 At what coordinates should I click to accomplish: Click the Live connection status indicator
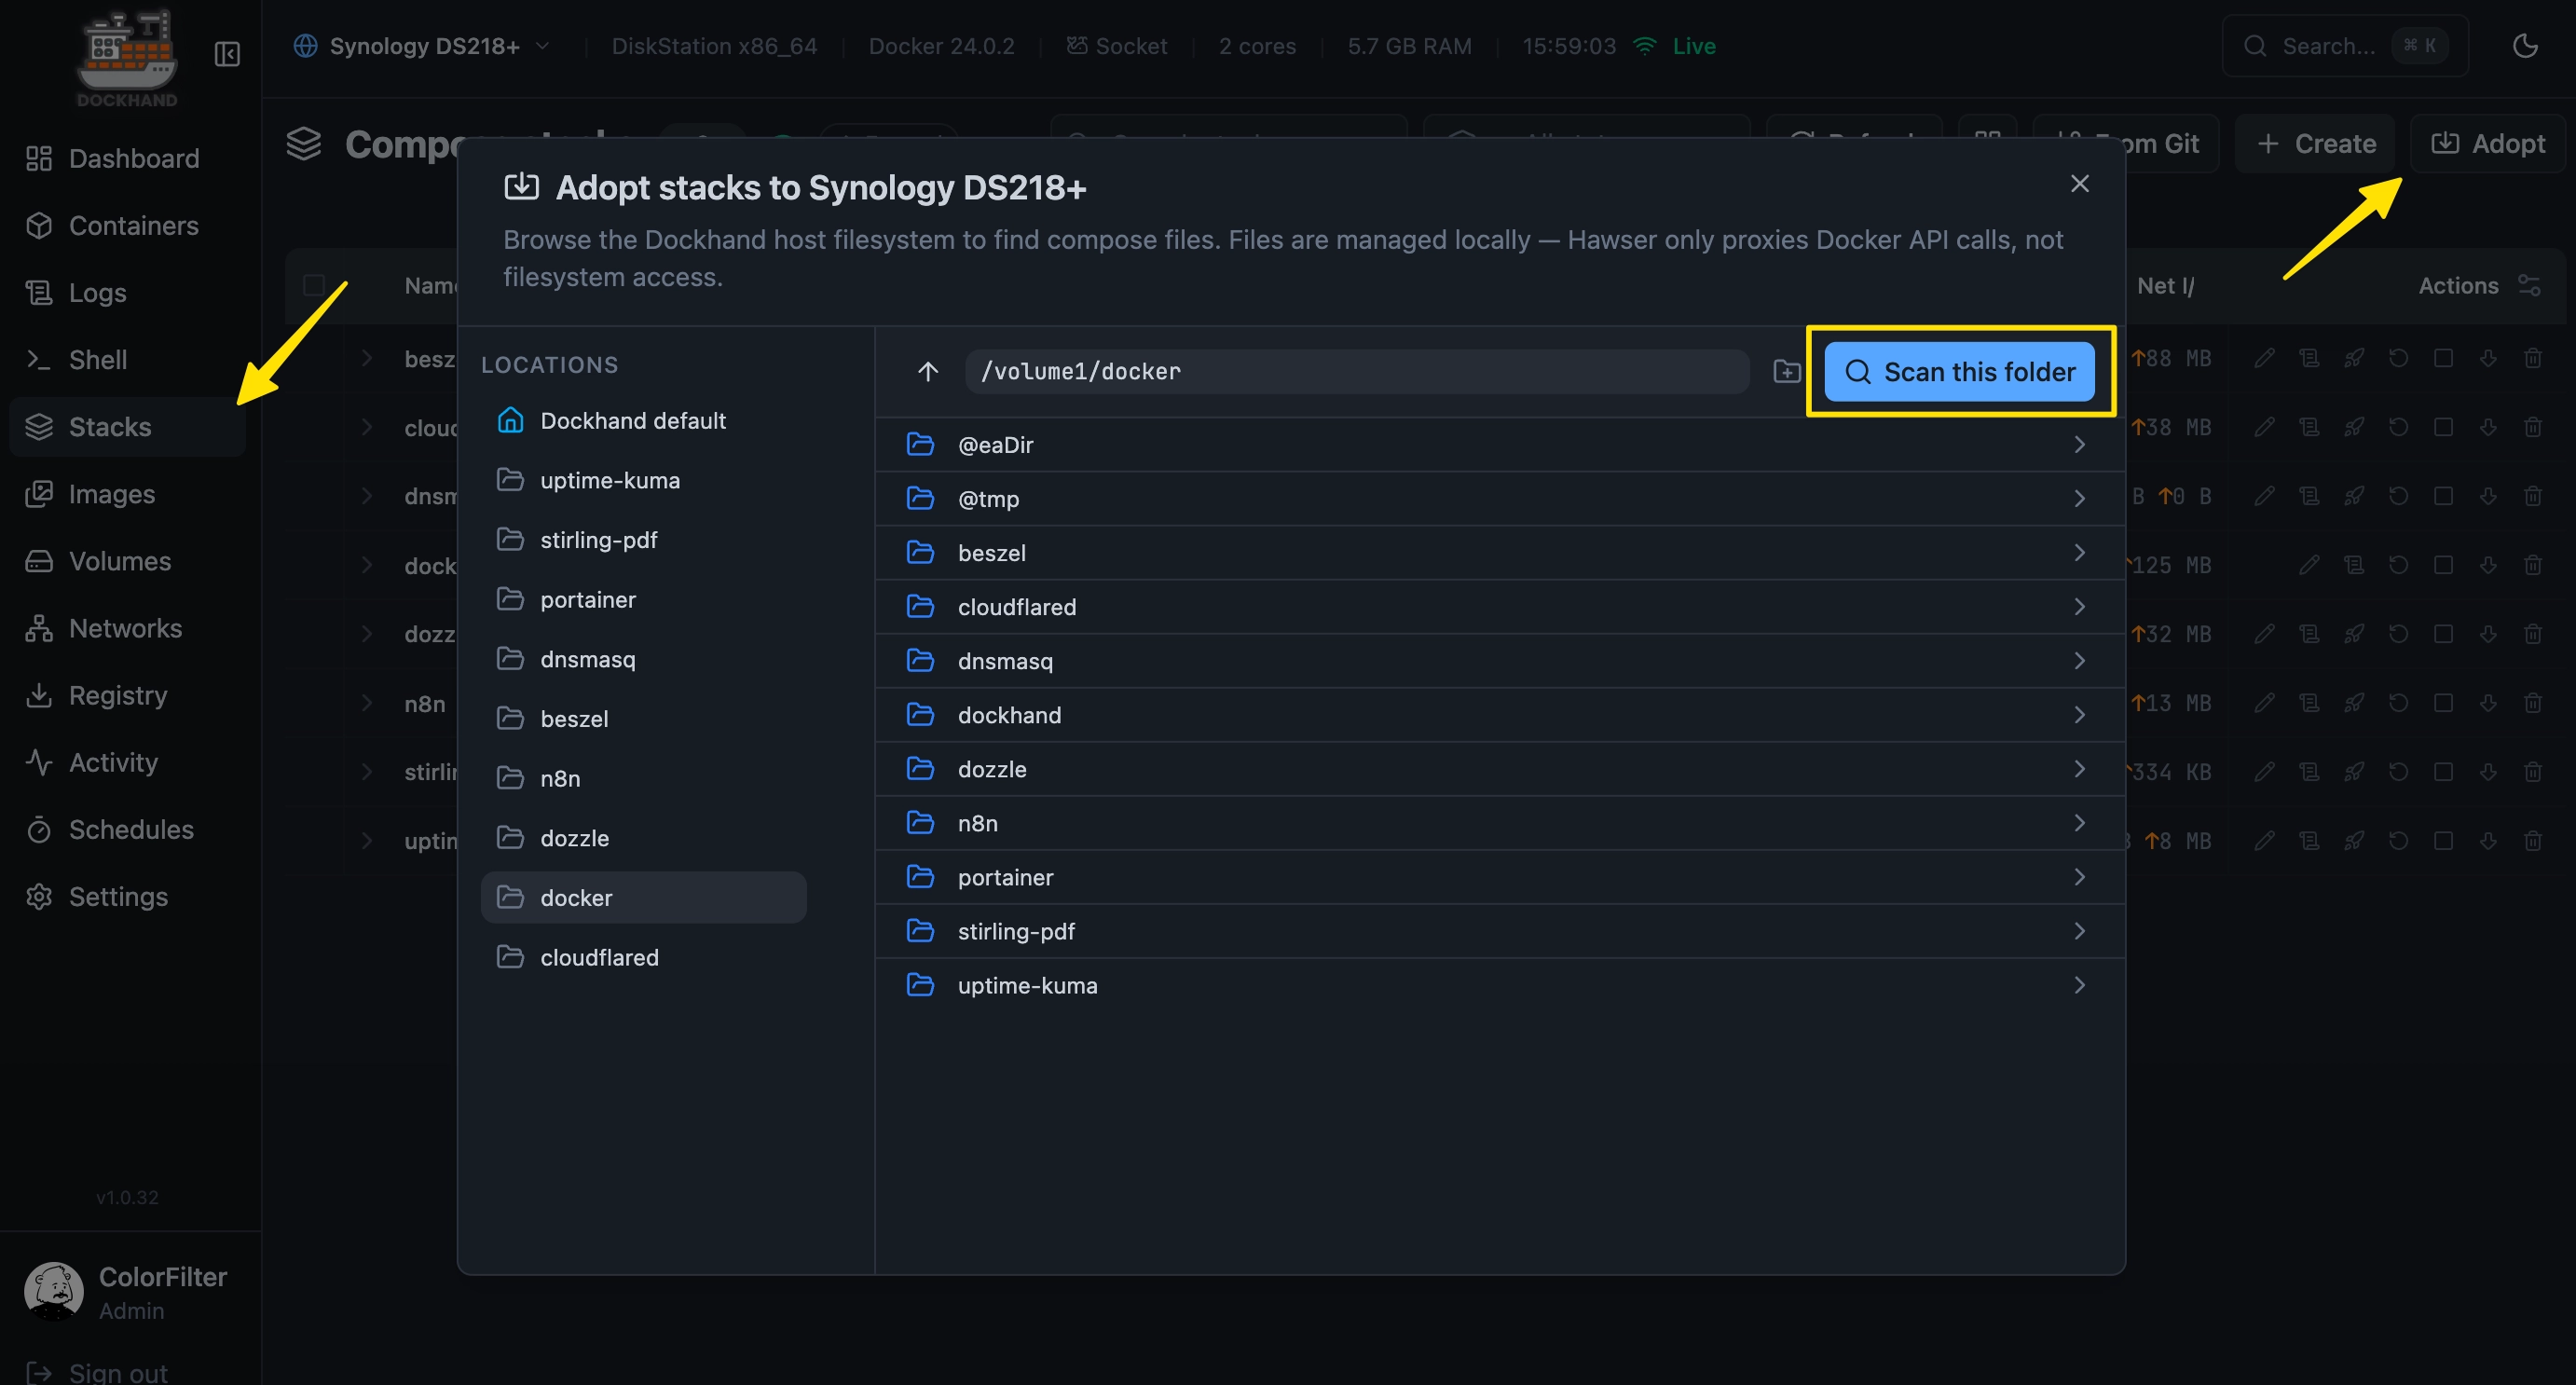tap(1675, 46)
